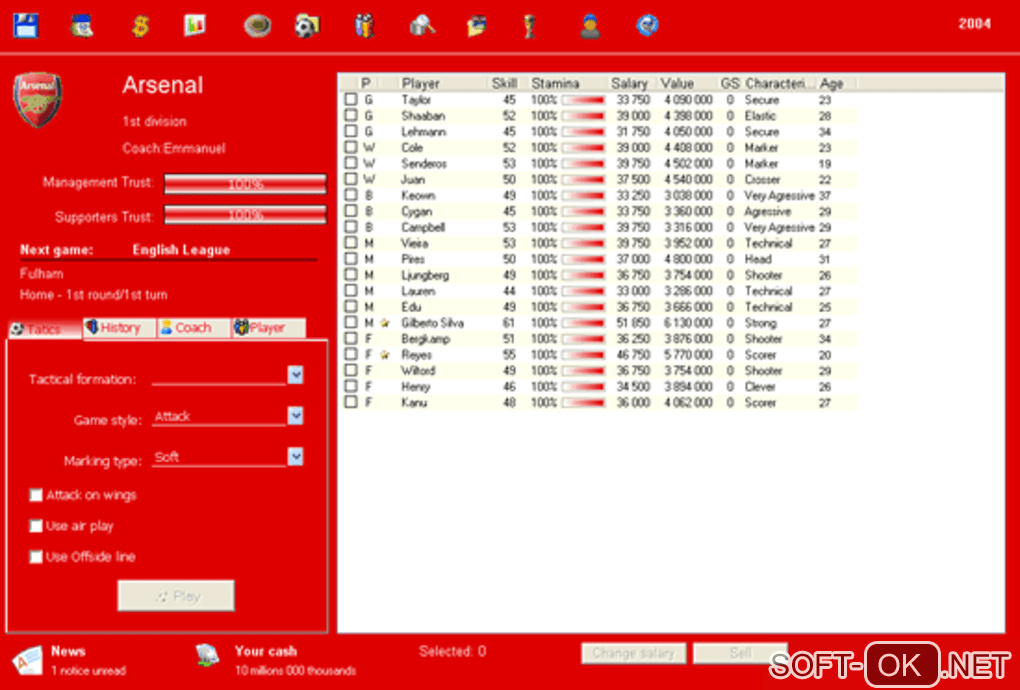Screen dimensions: 1020x690
Task: Click the Attack value in Game style field
Action: (172, 416)
